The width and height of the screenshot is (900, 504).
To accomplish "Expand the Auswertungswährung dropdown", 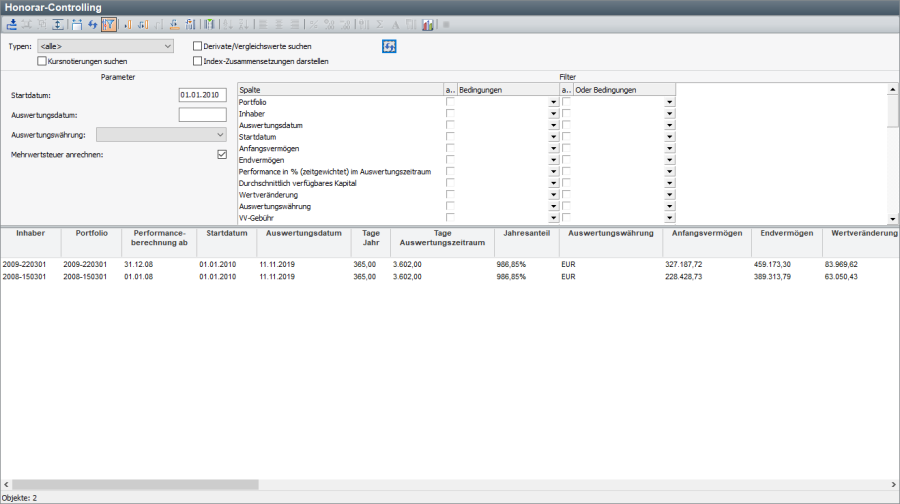I will tap(162, 134).
